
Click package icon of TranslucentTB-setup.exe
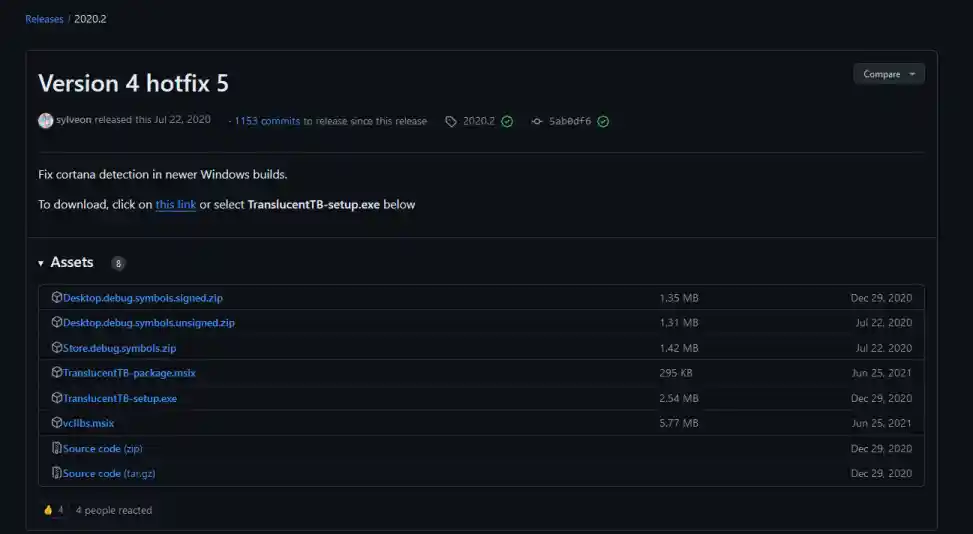coord(56,398)
